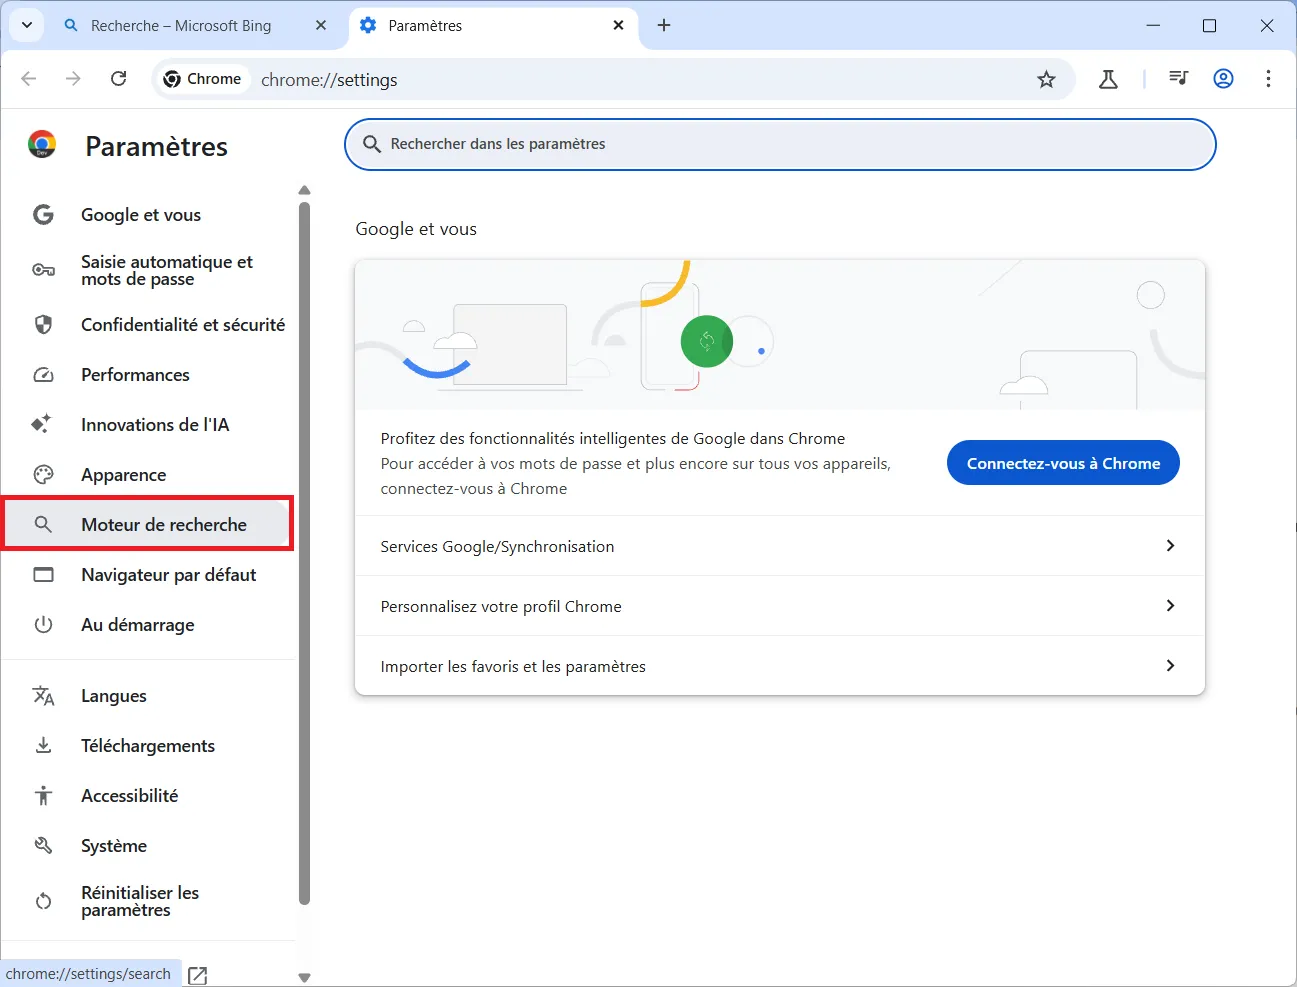The height and width of the screenshot is (987, 1297).
Task: Click the palette Apparence icon
Action: pyautogui.click(x=43, y=475)
